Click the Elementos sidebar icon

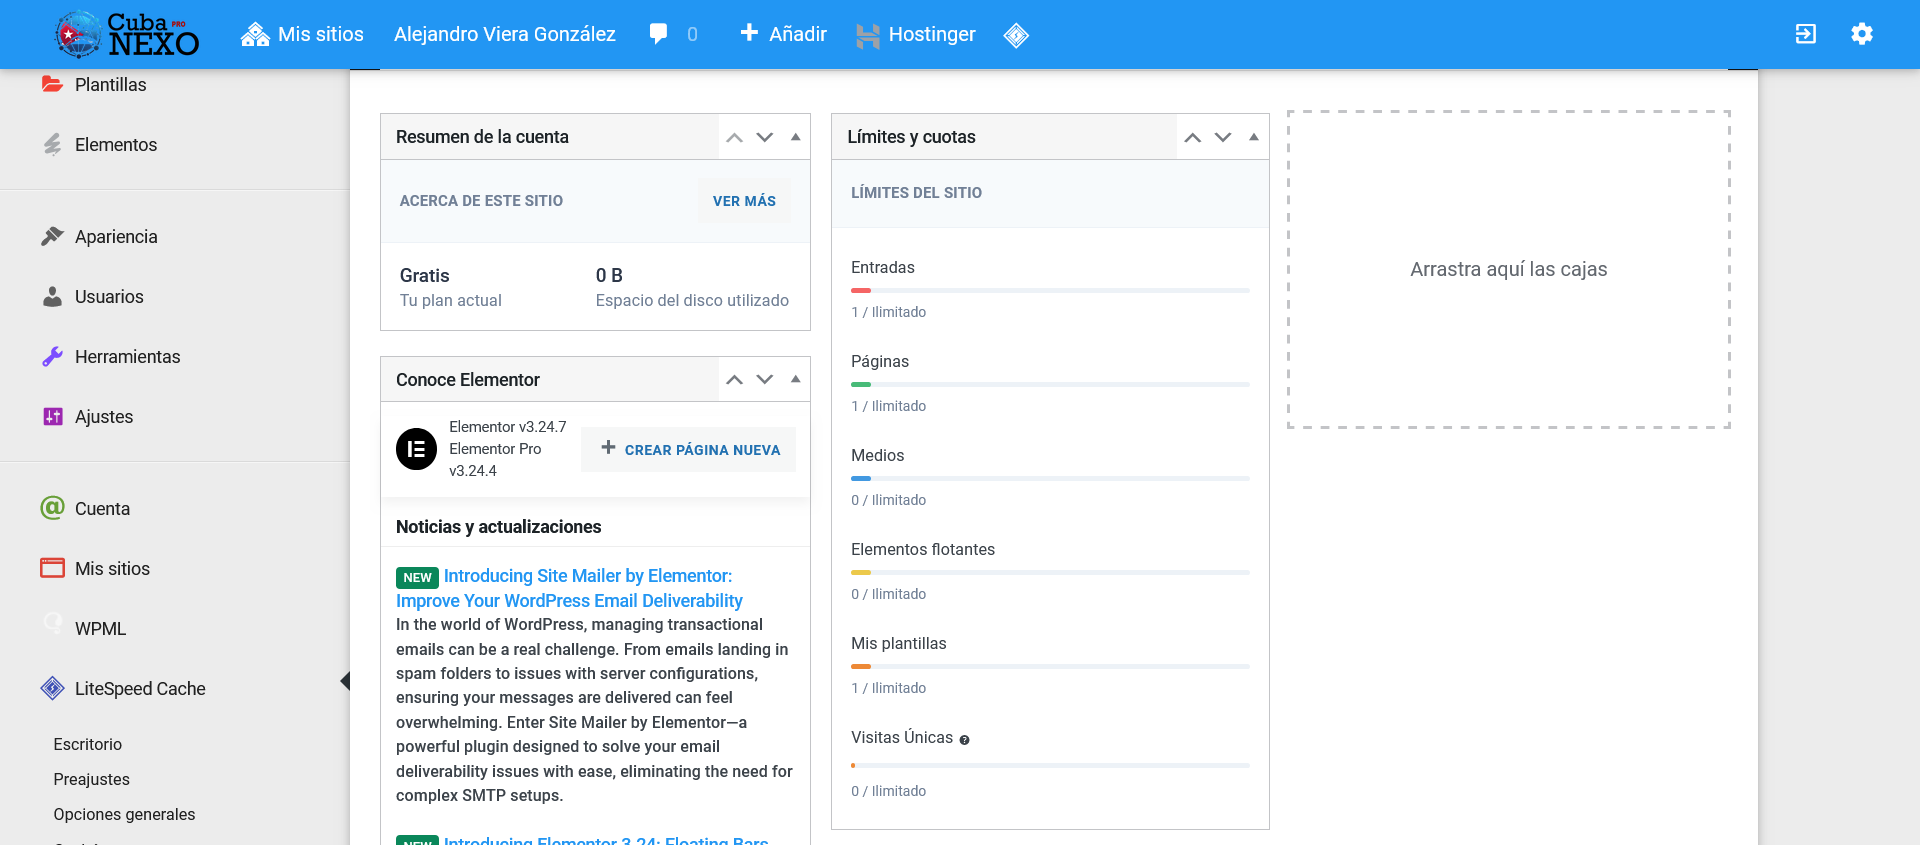pyautogui.click(x=52, y=144)
